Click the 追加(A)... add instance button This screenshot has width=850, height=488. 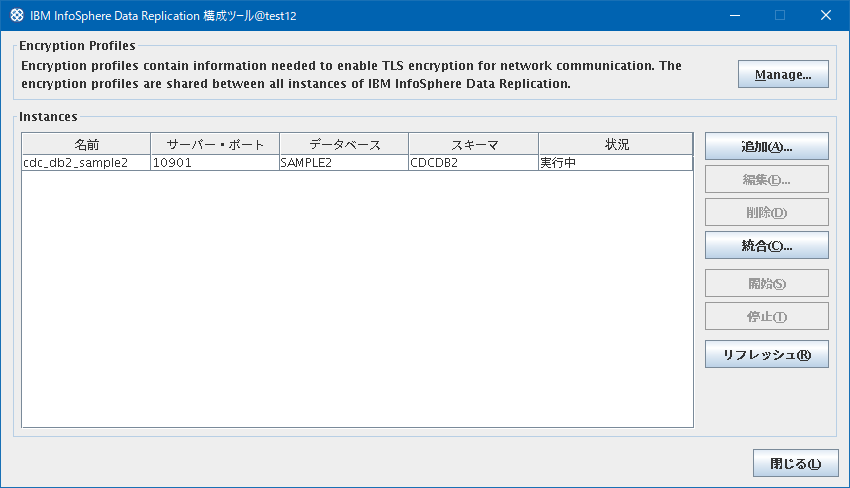pos(767,146)
